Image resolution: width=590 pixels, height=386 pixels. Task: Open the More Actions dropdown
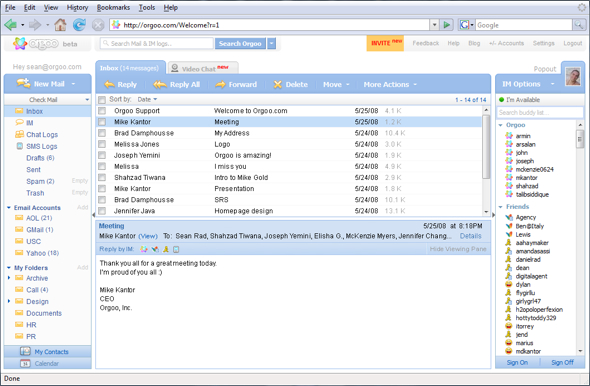coord(415,85)
